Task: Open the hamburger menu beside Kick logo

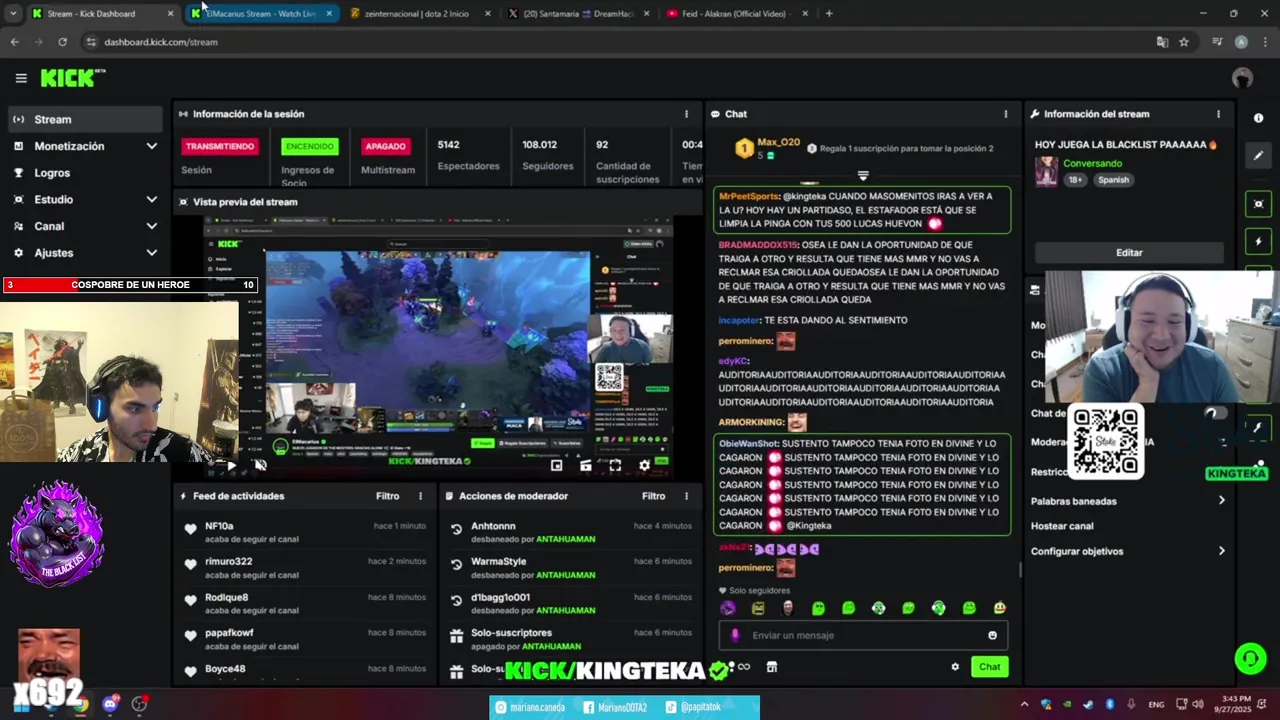Action: pyautogui.click(x=21, y=78)
